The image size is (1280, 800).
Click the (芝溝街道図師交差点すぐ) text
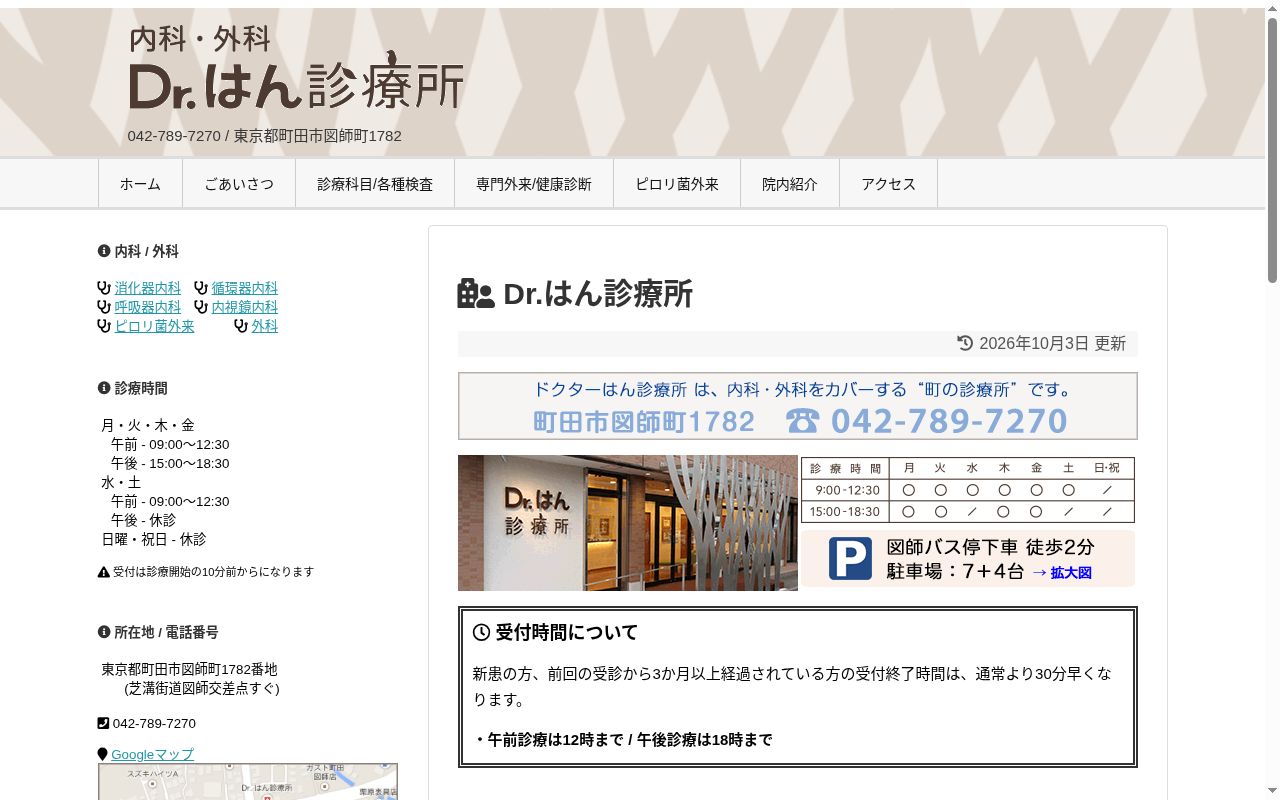pos(202,688)
